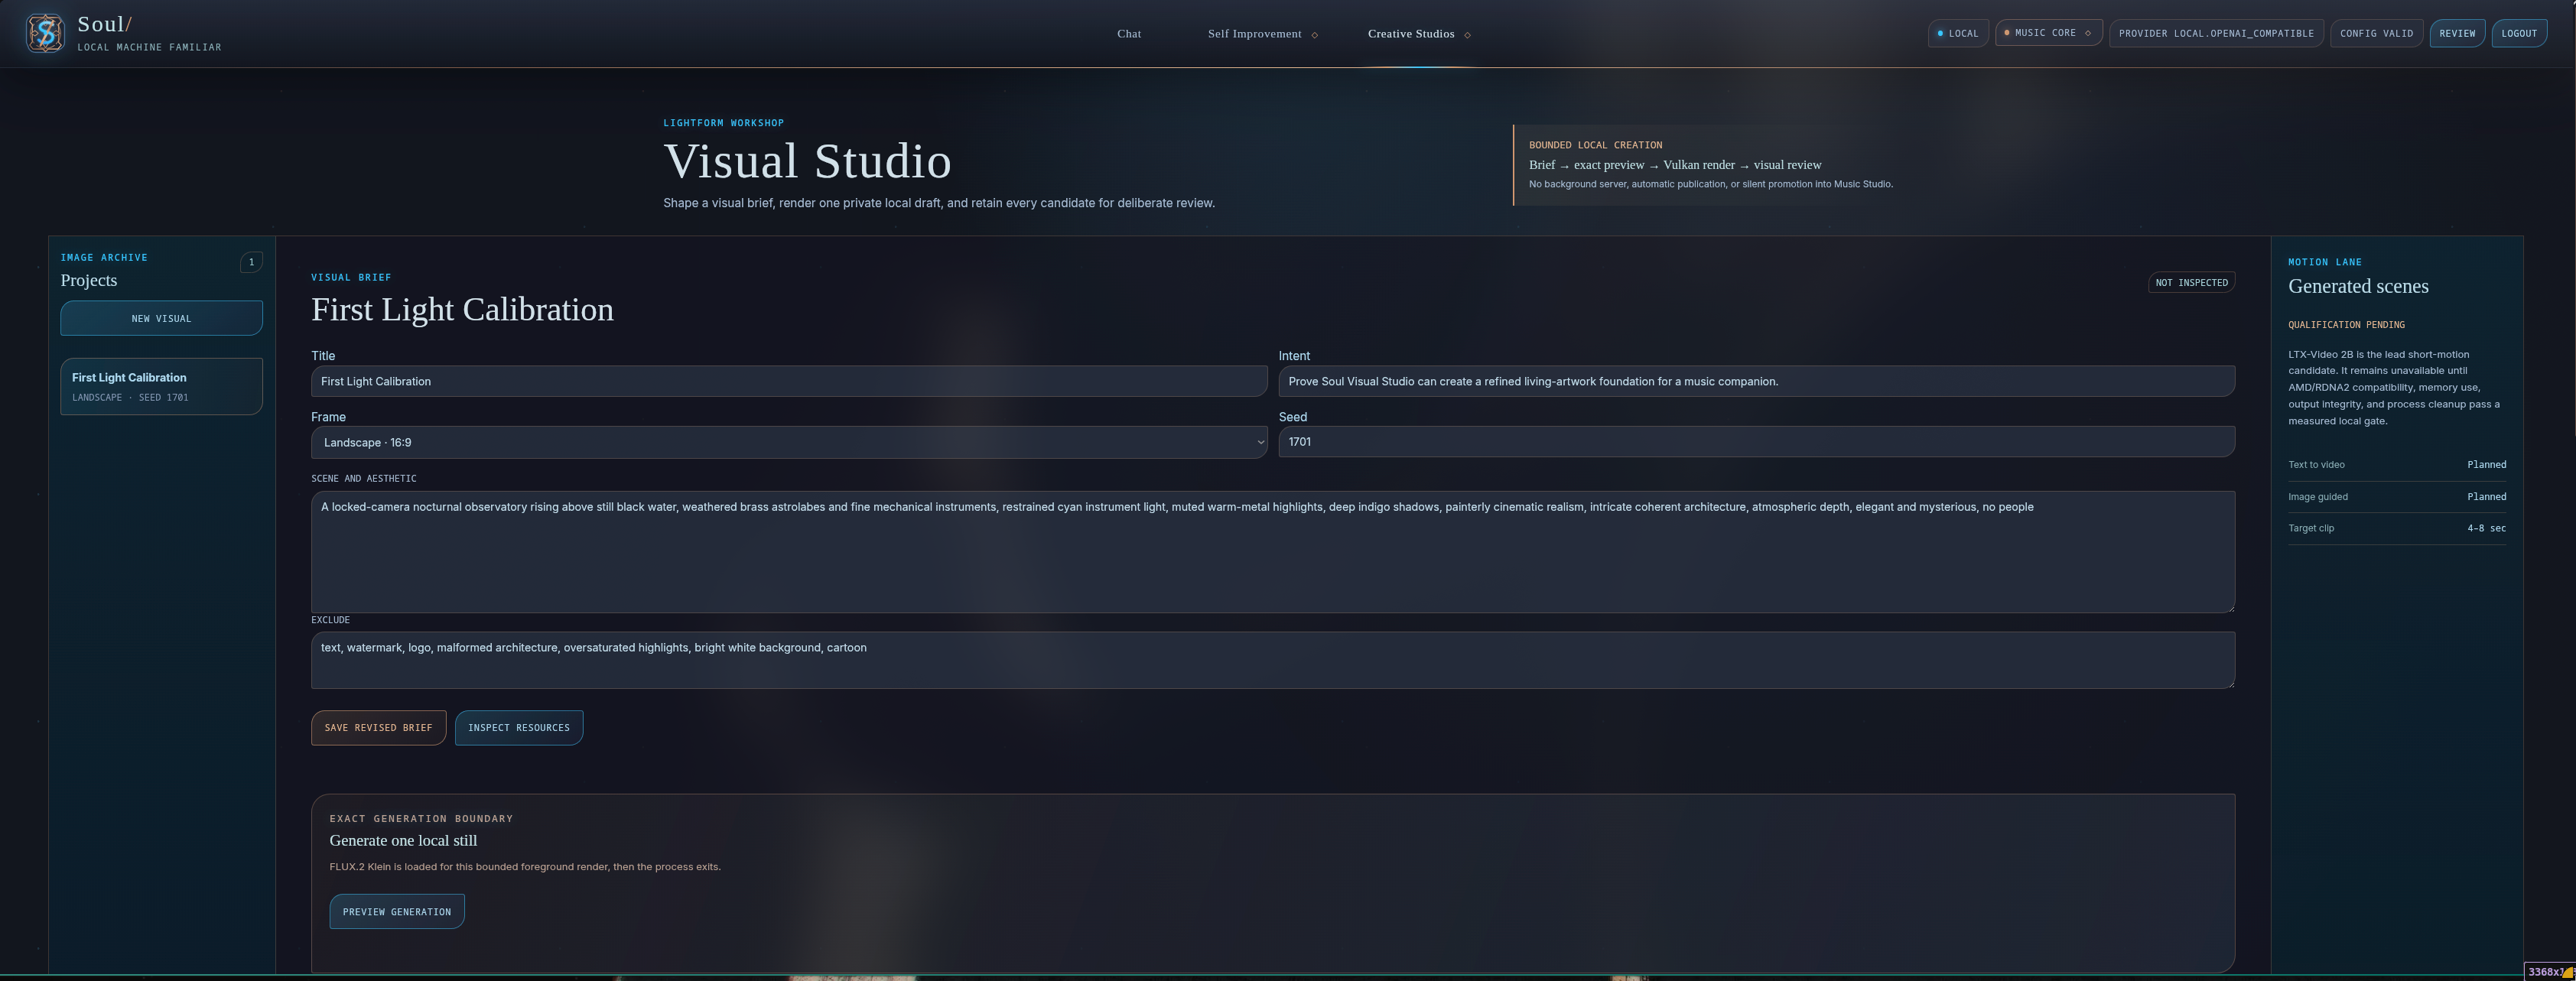
Task: Click the LIGHTFORM WORKSHOP label
Action: (x=724, y=123)
